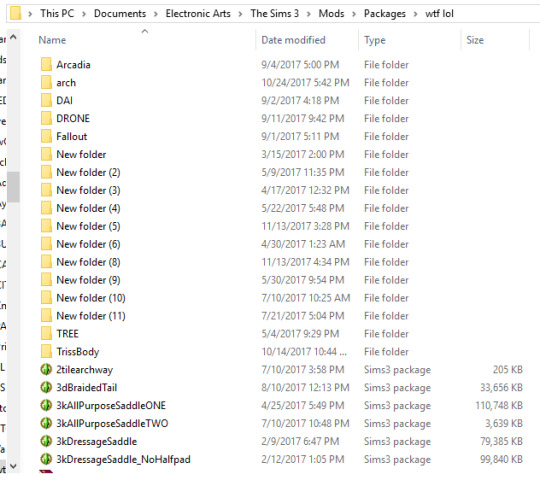540x486 pixels.
Task: Go to The Sims 3 breadcrumb
Action: (274, 13)
